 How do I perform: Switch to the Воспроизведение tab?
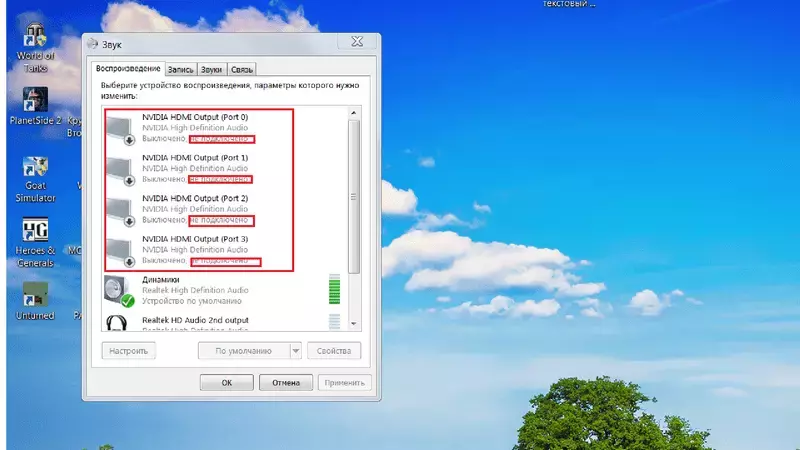pos(128,68)
